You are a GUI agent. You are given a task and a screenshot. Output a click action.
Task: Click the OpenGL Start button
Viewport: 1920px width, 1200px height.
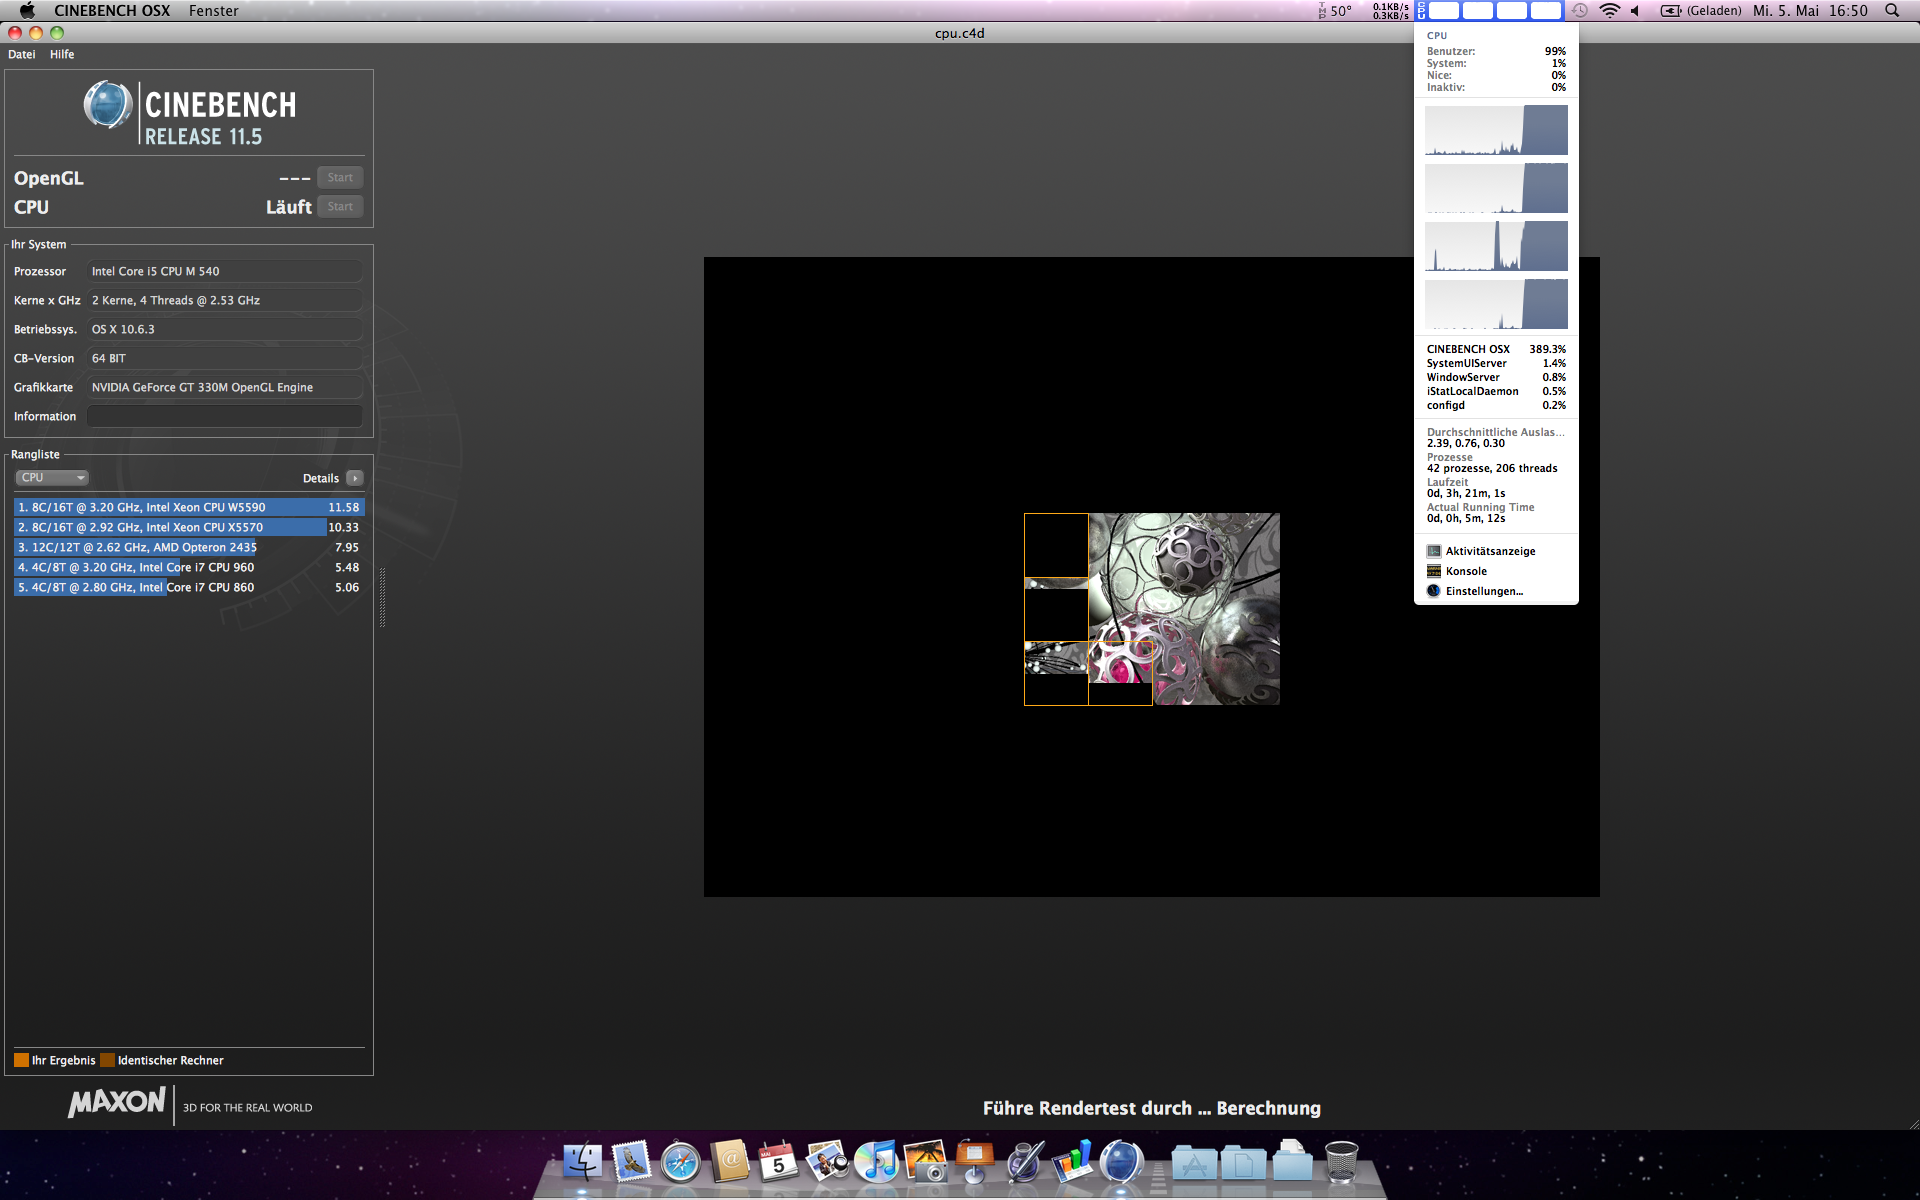pyautogui.click(x=340, y=178)
